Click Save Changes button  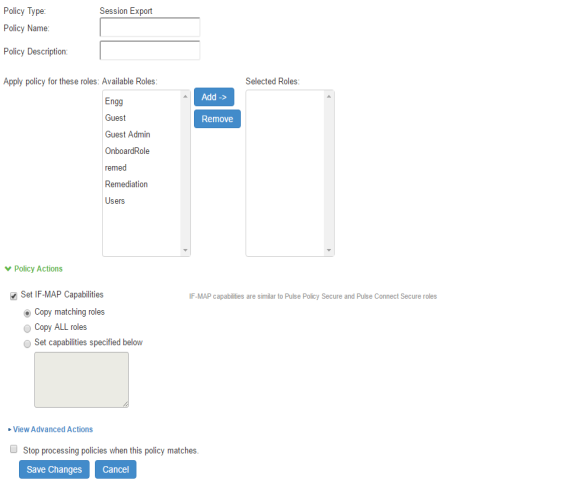pyautogui.click(x=54, y=469)
